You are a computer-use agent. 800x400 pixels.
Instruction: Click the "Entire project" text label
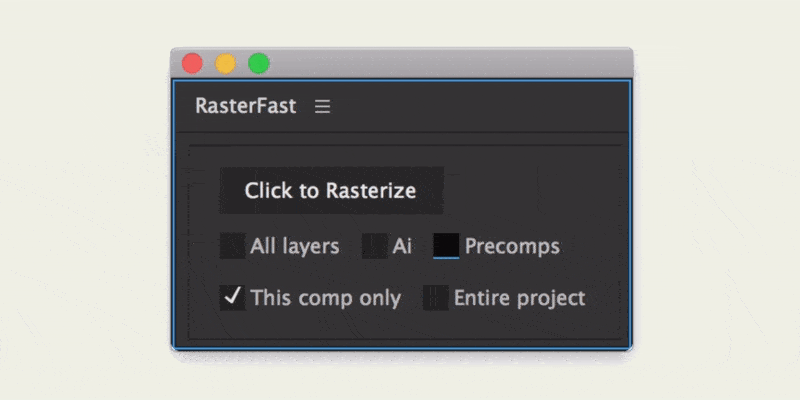519,298
